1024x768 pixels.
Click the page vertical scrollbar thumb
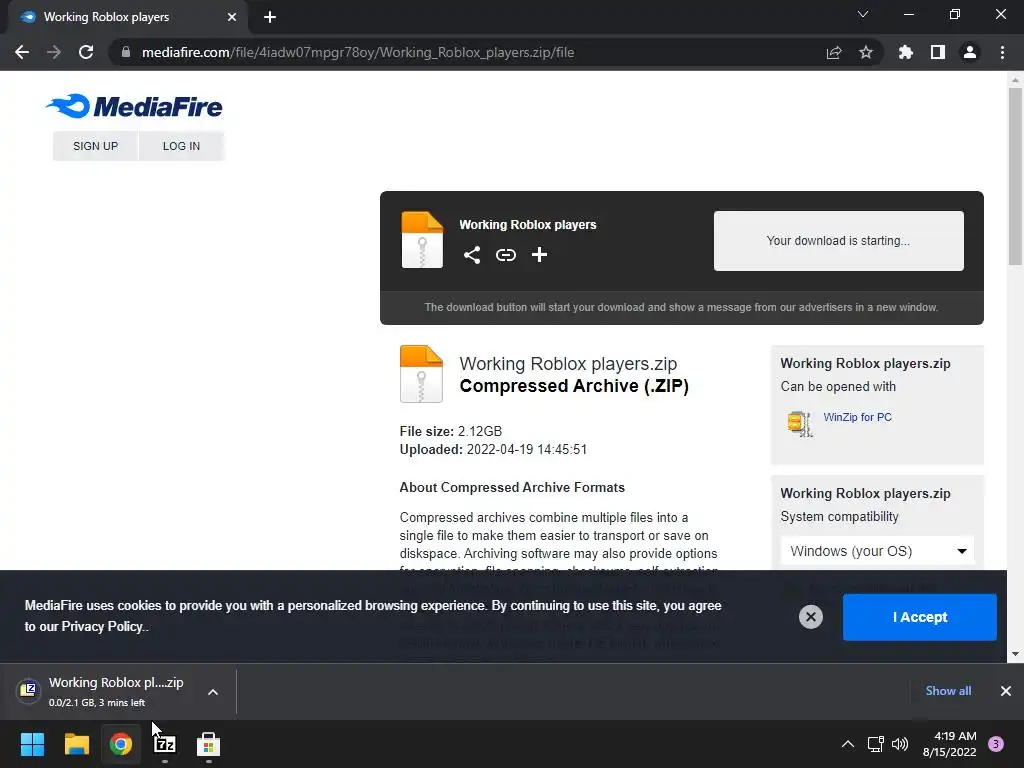[1015, 176]
